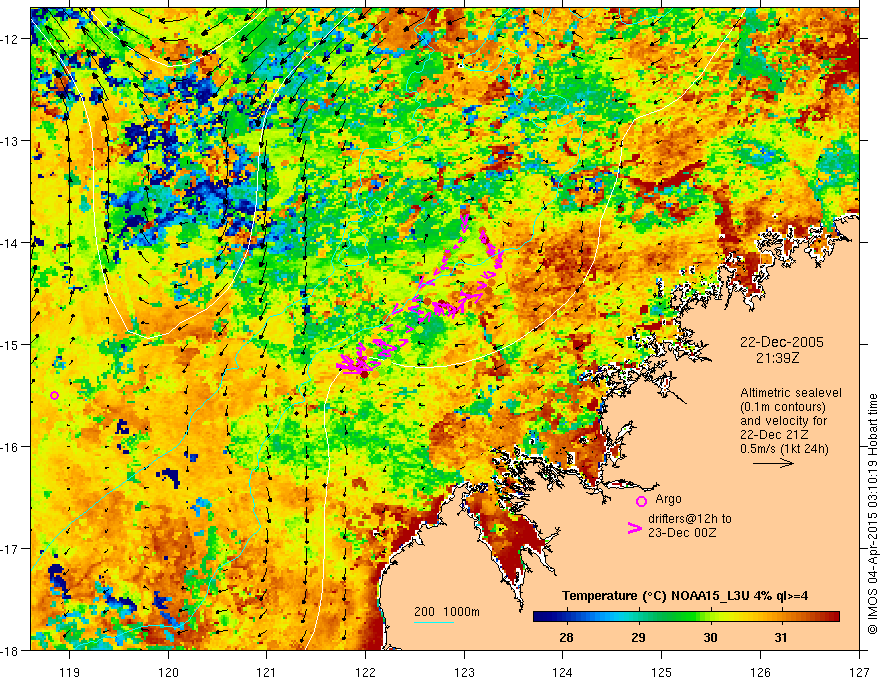This screenshot has height=680, width=880.
Task: Click the longitude axis label '125'
Action: pos(662,672)
